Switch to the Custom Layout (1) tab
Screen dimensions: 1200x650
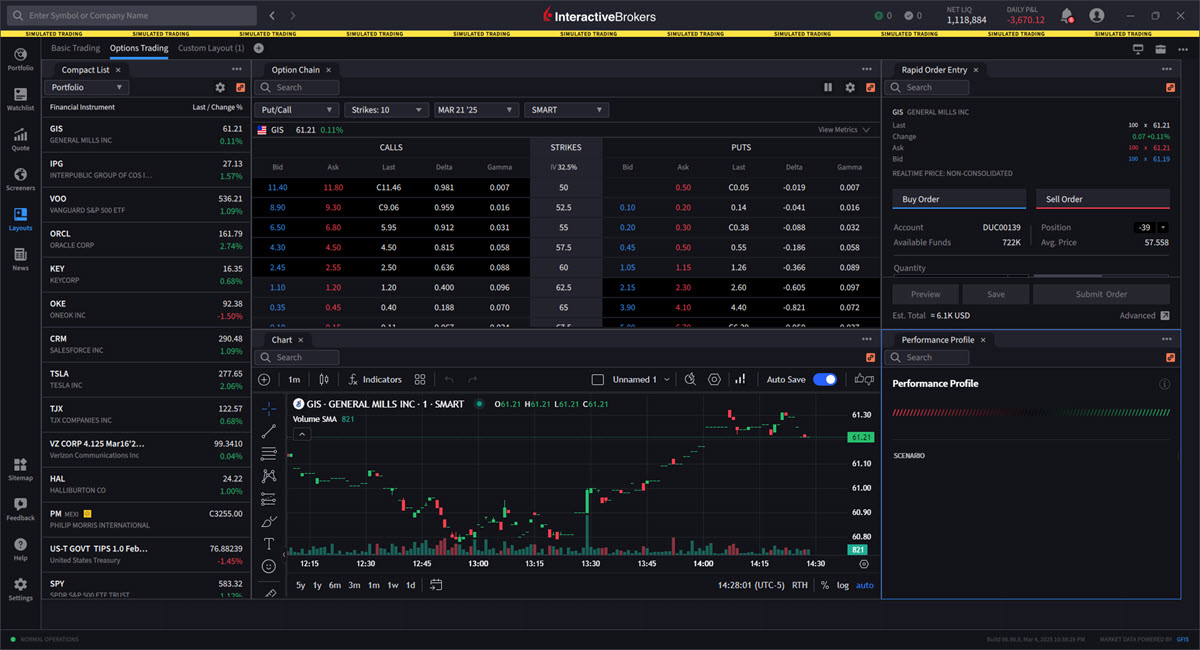click(x=211, y=48)
